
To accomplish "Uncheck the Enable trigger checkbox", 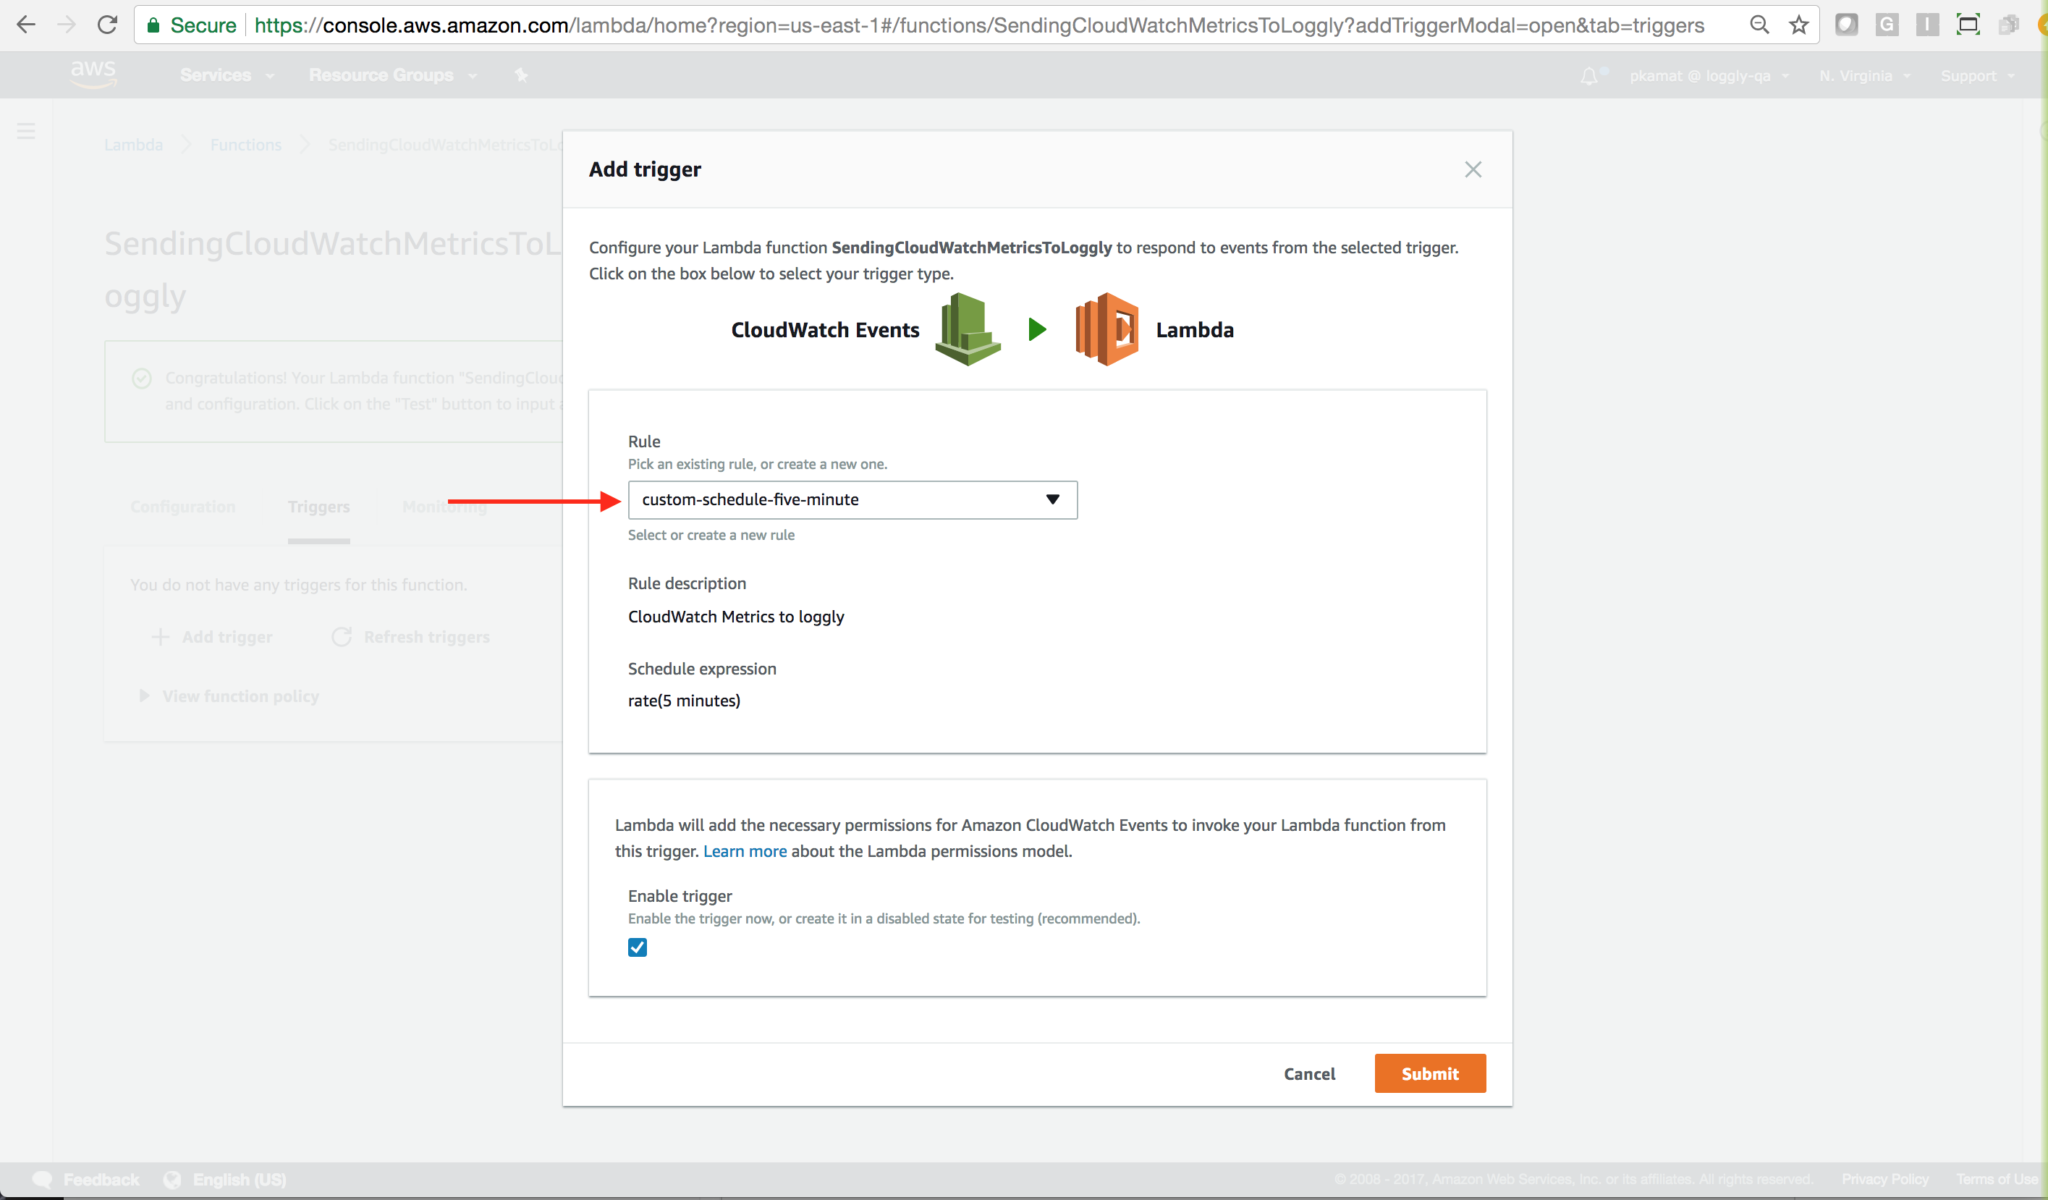I will 637,947.
